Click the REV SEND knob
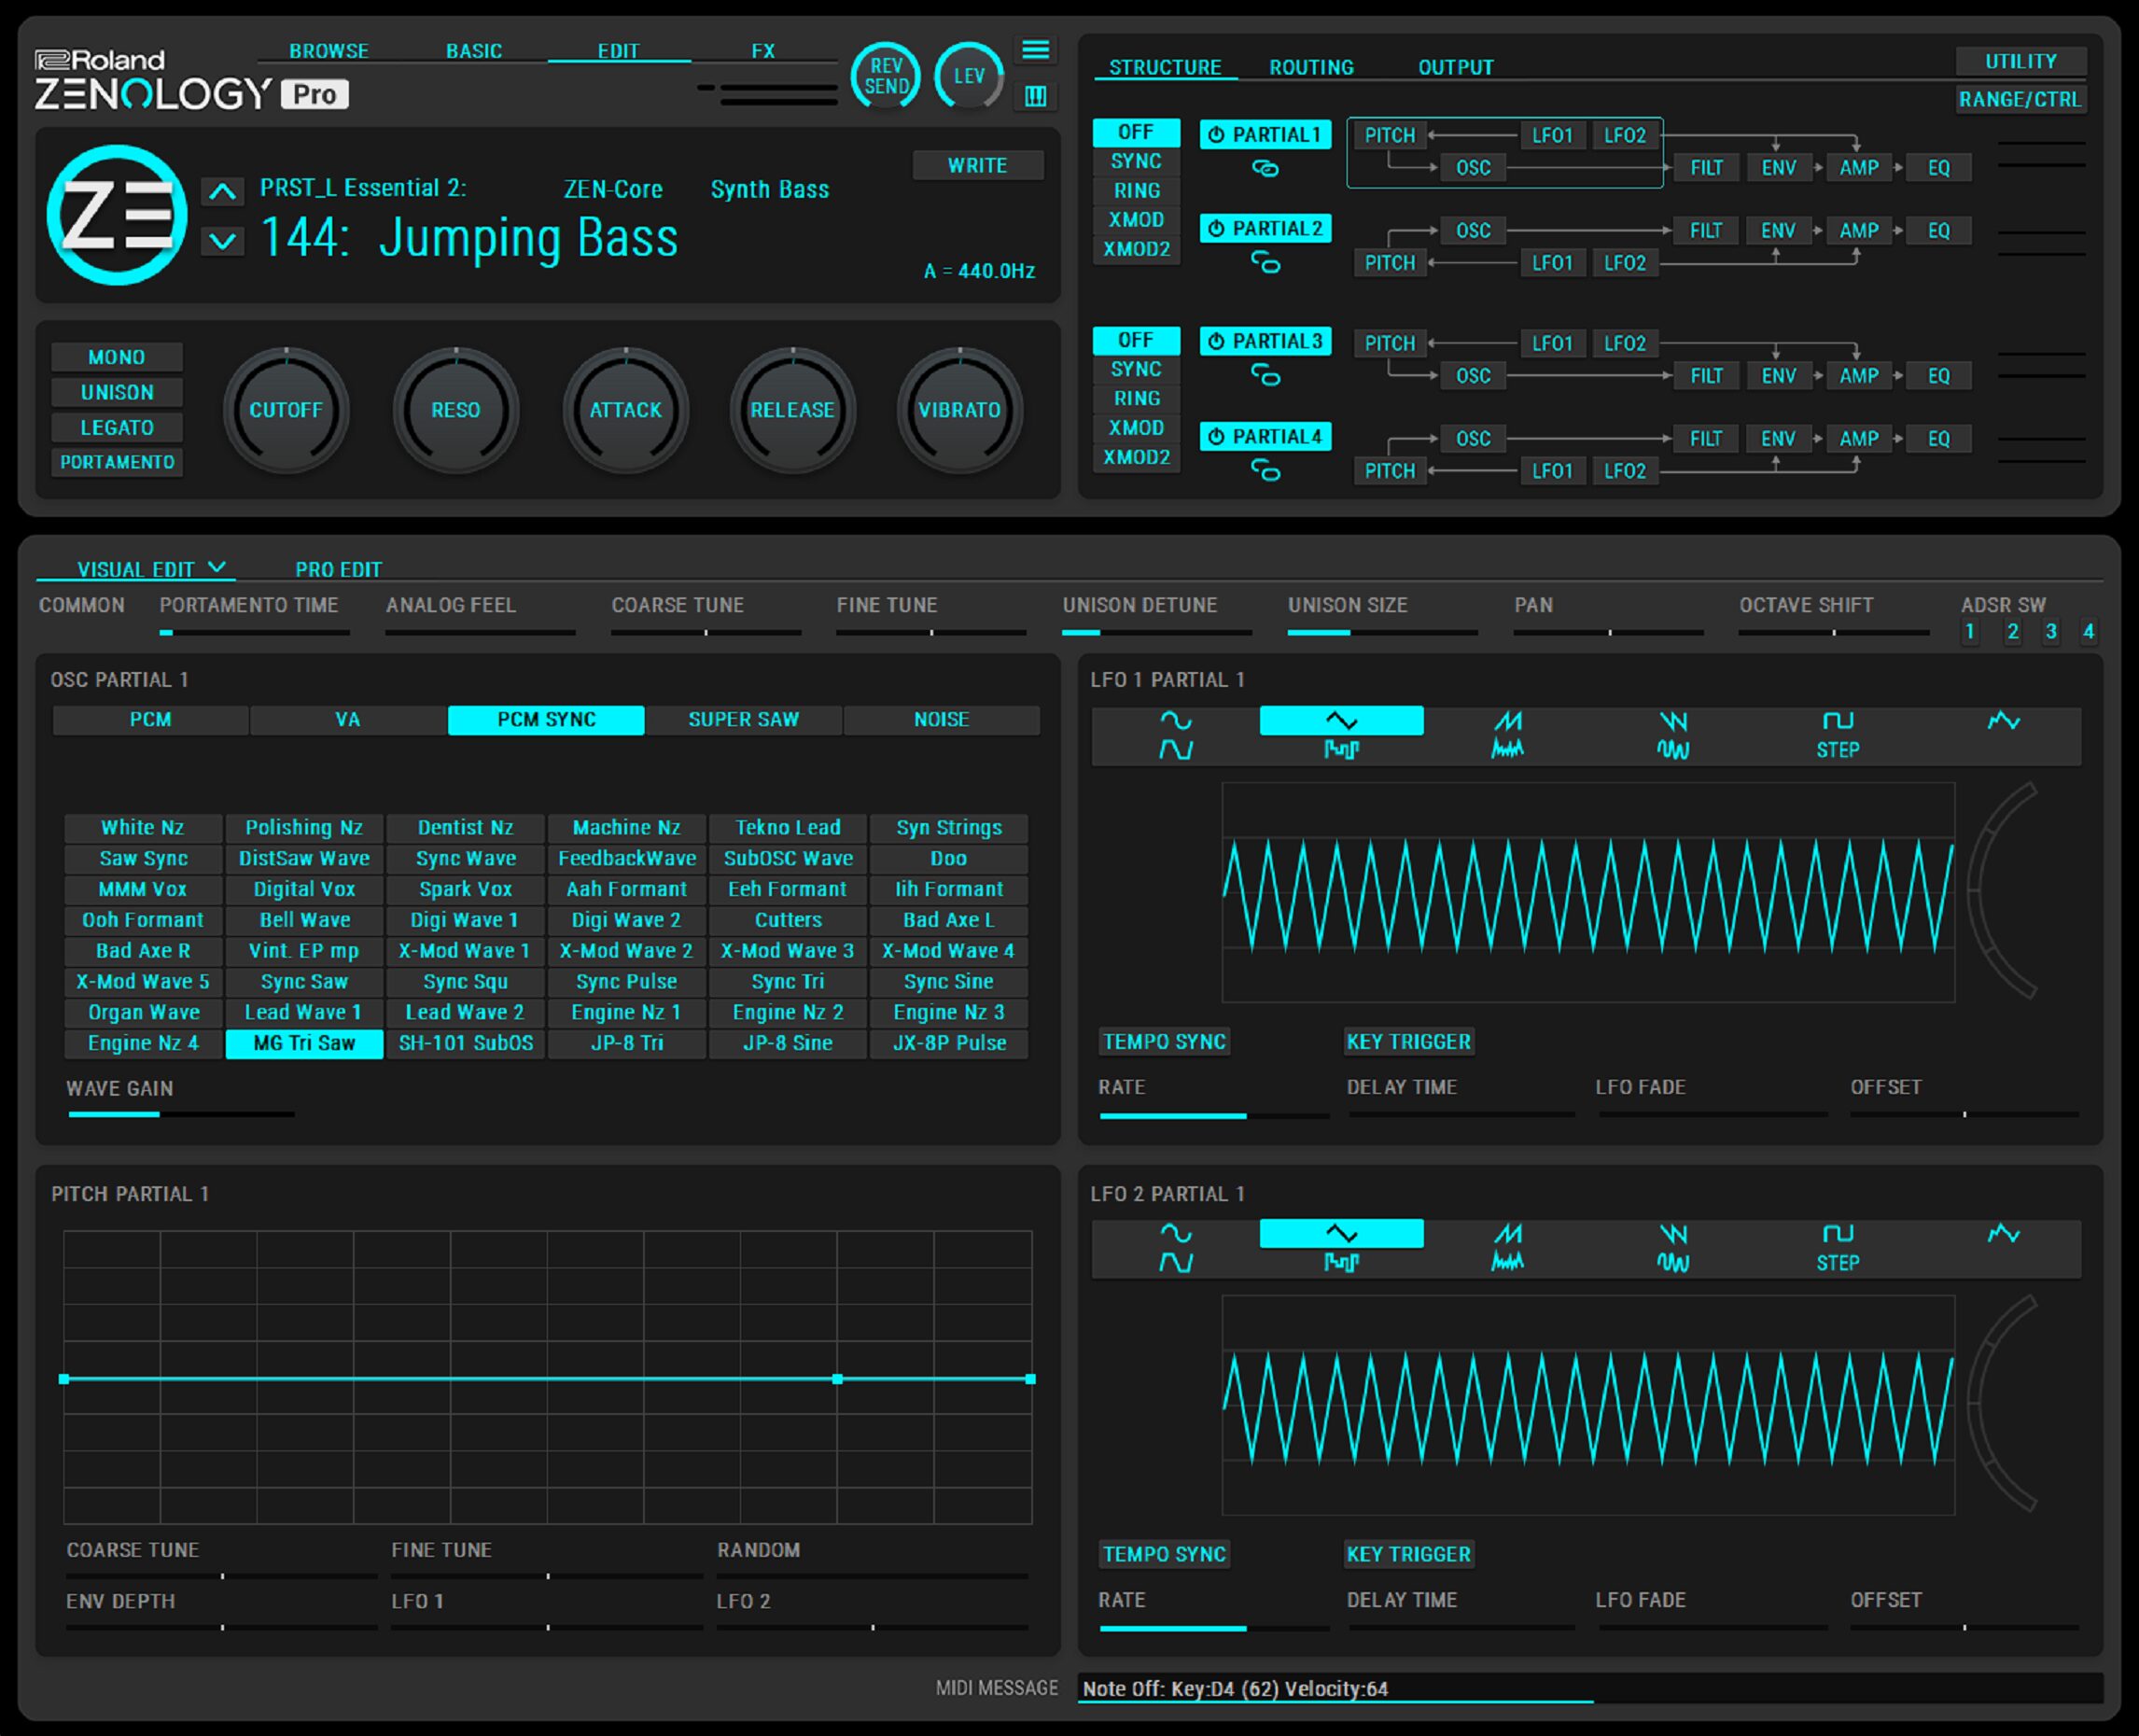Viewport: 2139px width, 1736px height. click(x=886, y=76)
